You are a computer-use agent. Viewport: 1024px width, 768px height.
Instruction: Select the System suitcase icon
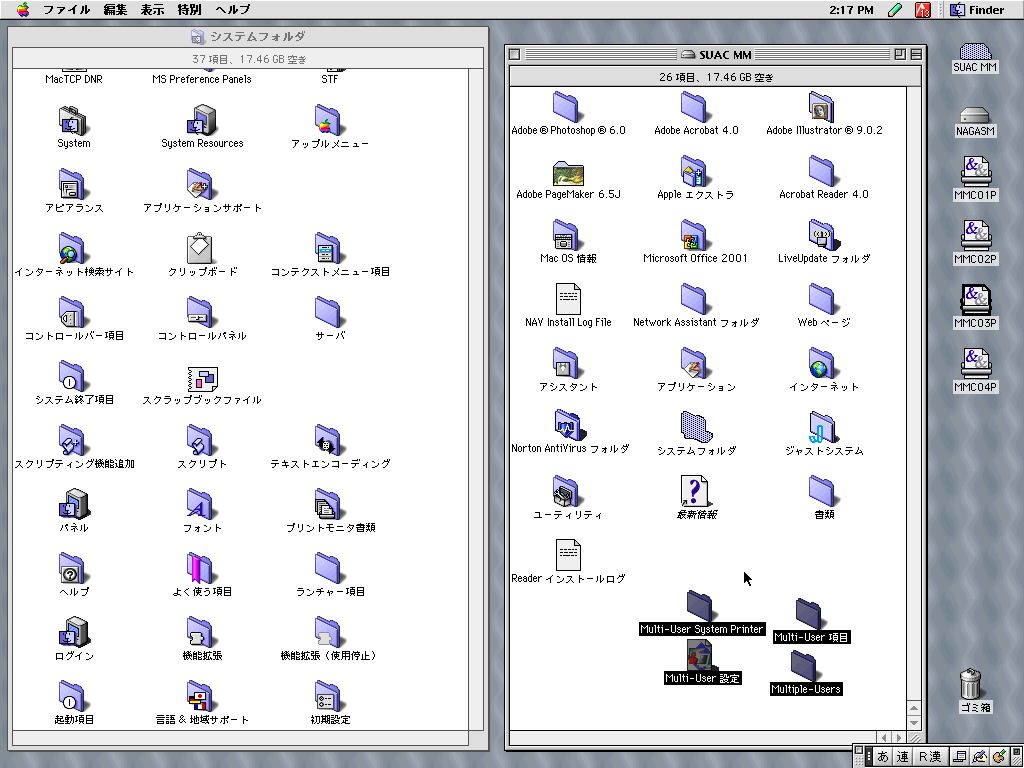pos(73,121)
